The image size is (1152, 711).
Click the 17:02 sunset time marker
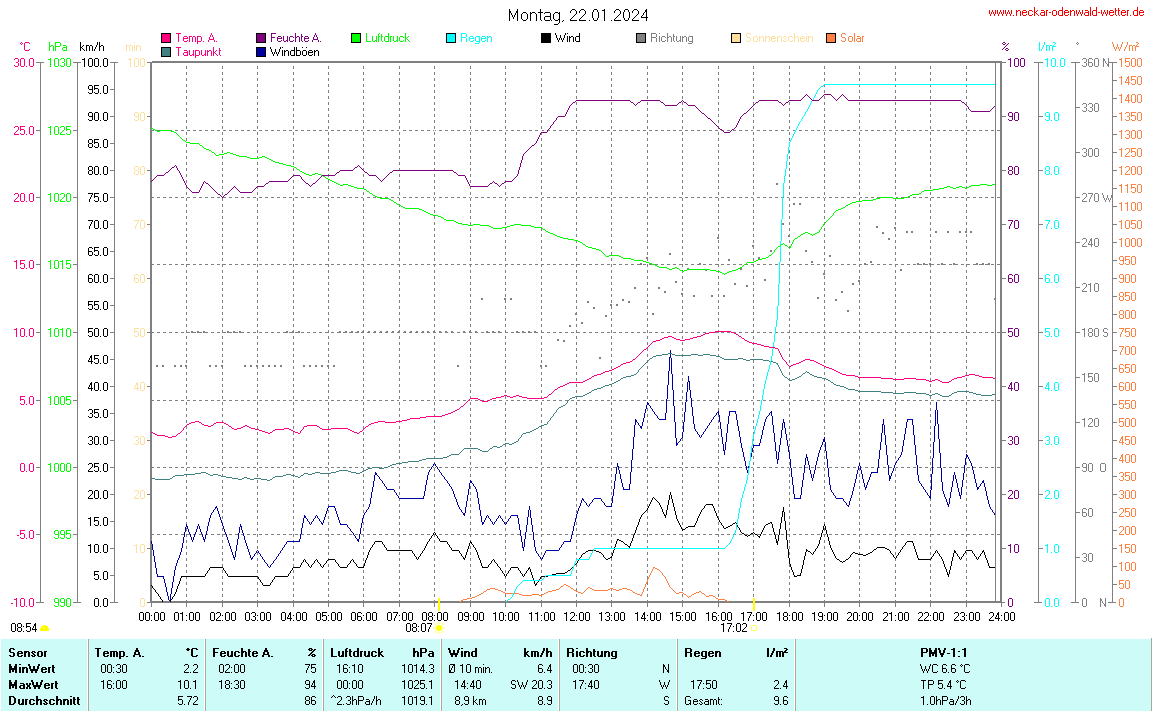733,628
